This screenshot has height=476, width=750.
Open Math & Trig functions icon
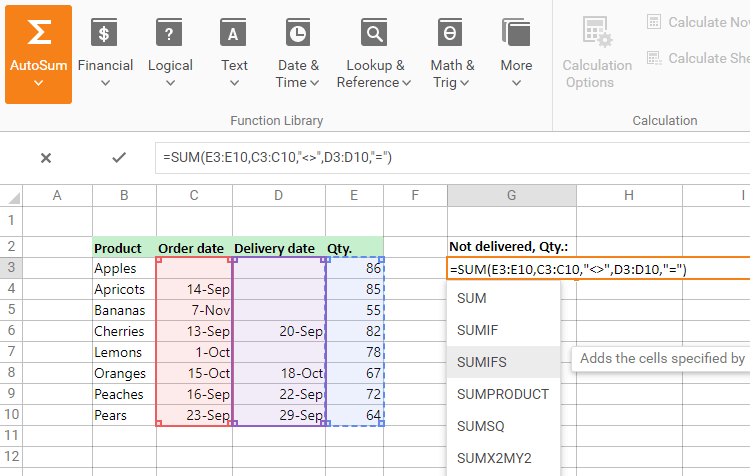coord(450,32)
